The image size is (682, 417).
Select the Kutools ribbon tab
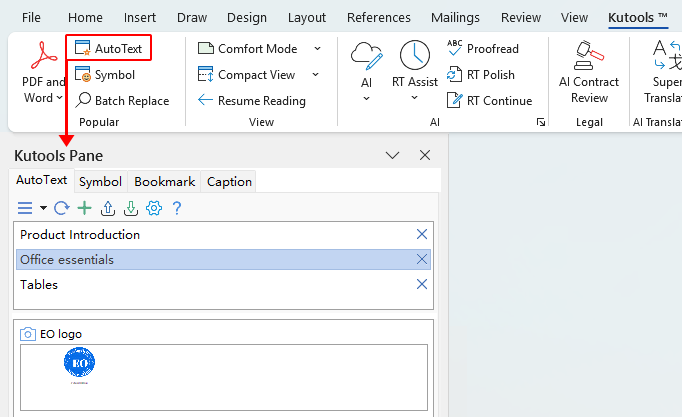tap(638, 17)
